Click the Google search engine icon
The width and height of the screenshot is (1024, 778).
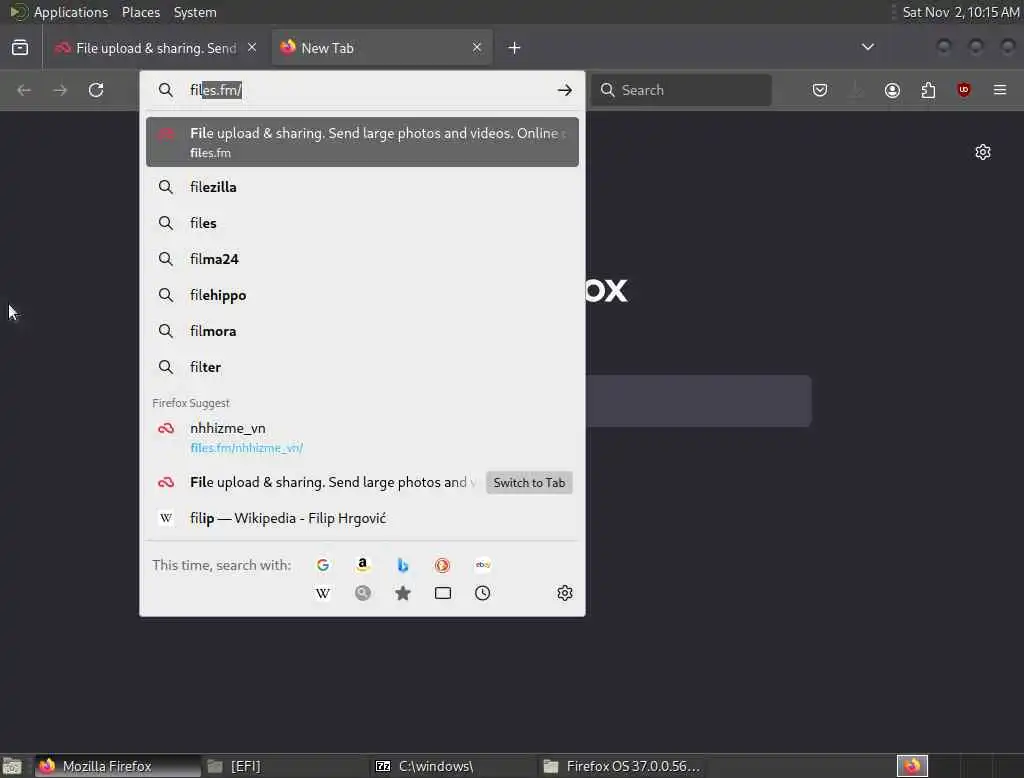[x=323, y=565]
